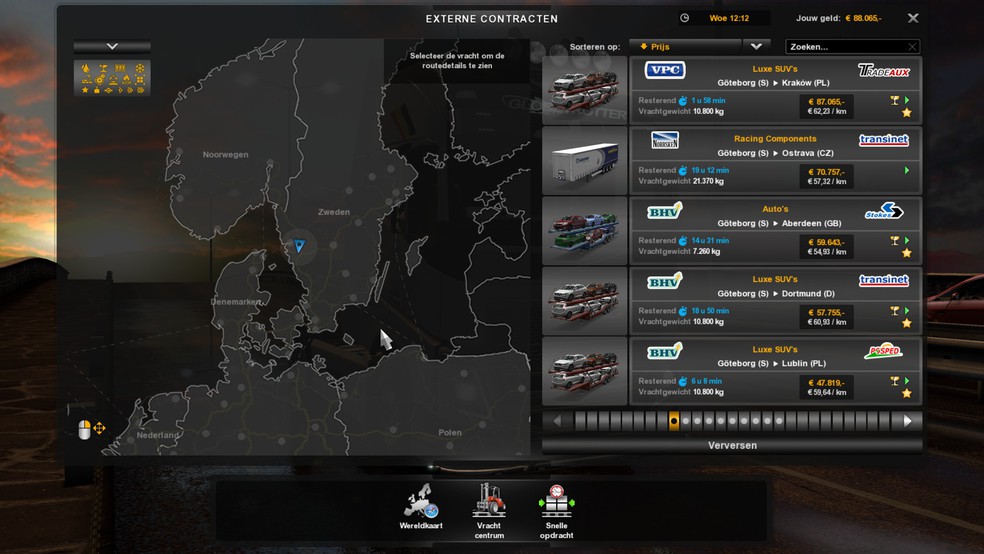Click the blue timer icon in Kraków contract
984x554 pixels.
click(x=683, y=100)
